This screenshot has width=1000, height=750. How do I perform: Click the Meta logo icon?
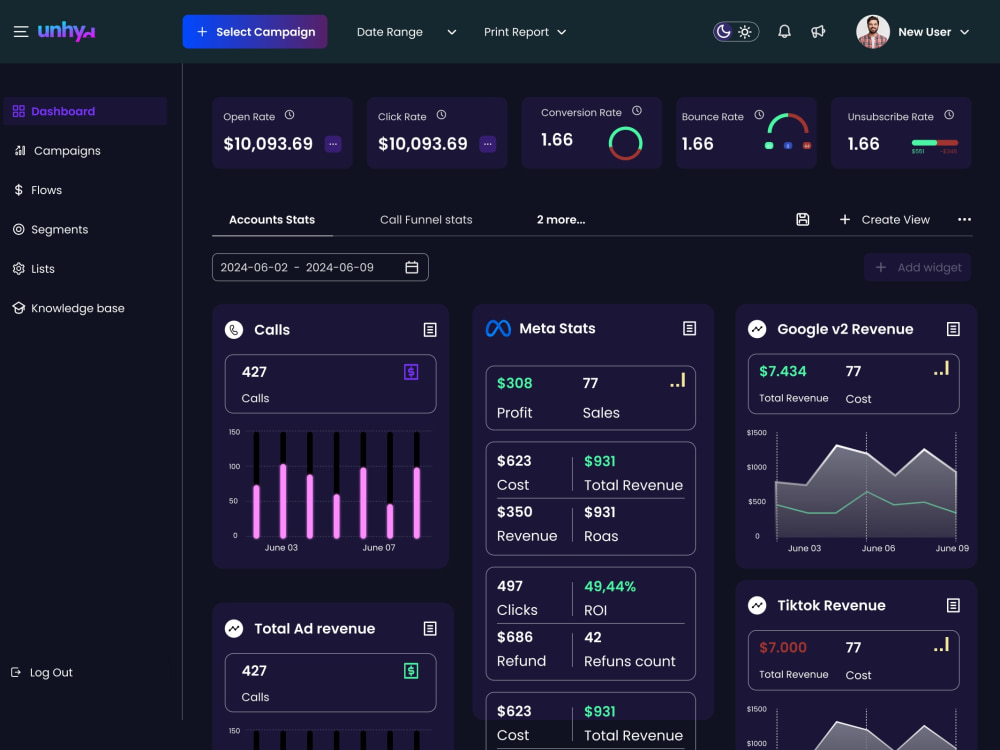coord(498,328)
